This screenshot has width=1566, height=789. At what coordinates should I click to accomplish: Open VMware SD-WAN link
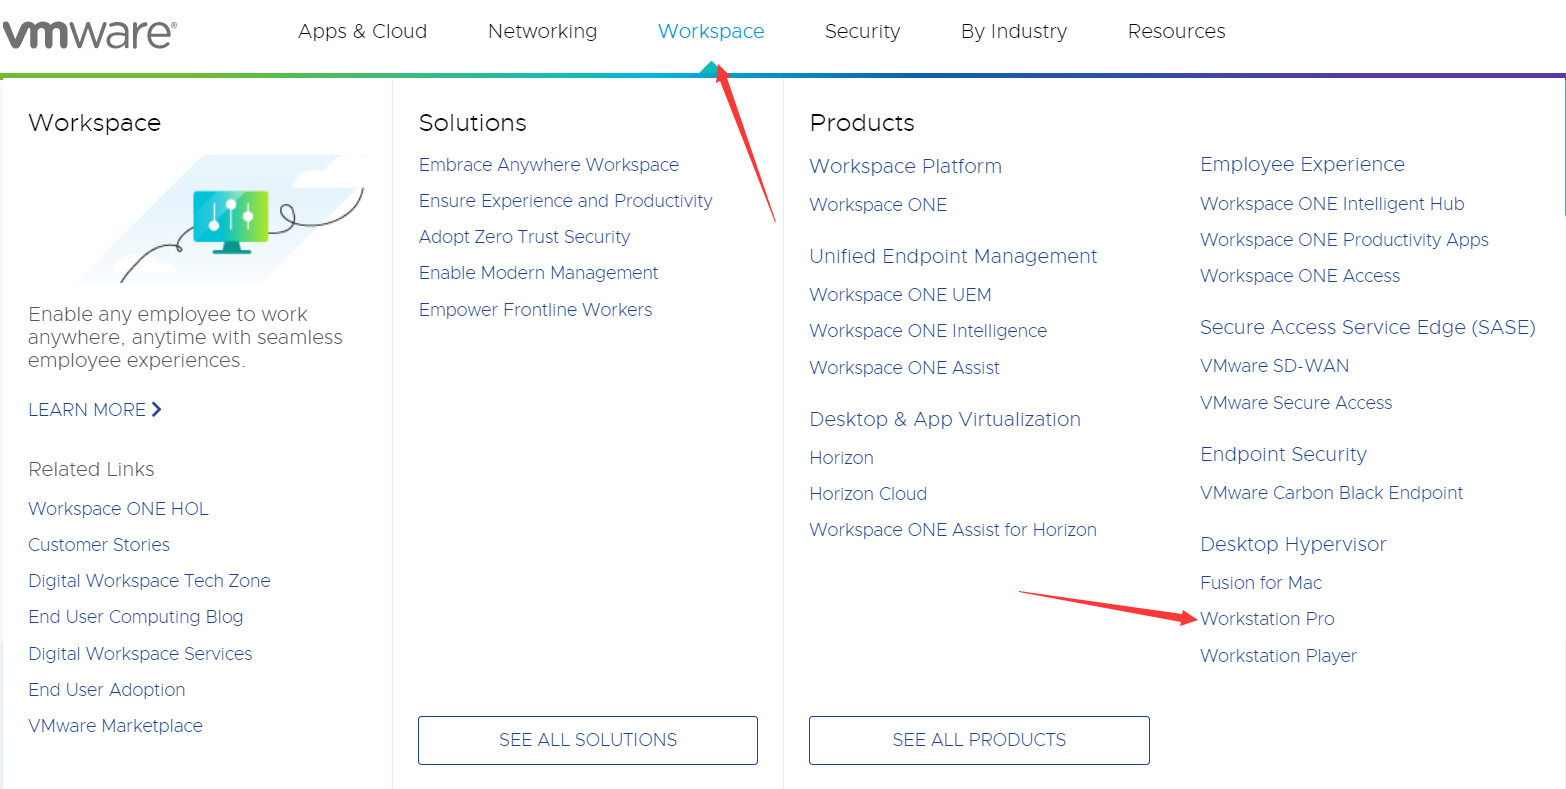point(1275,366)
